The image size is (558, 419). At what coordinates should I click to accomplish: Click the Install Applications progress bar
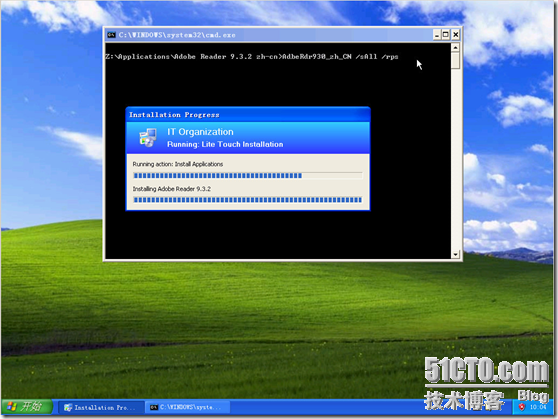[x=248, y=176]
